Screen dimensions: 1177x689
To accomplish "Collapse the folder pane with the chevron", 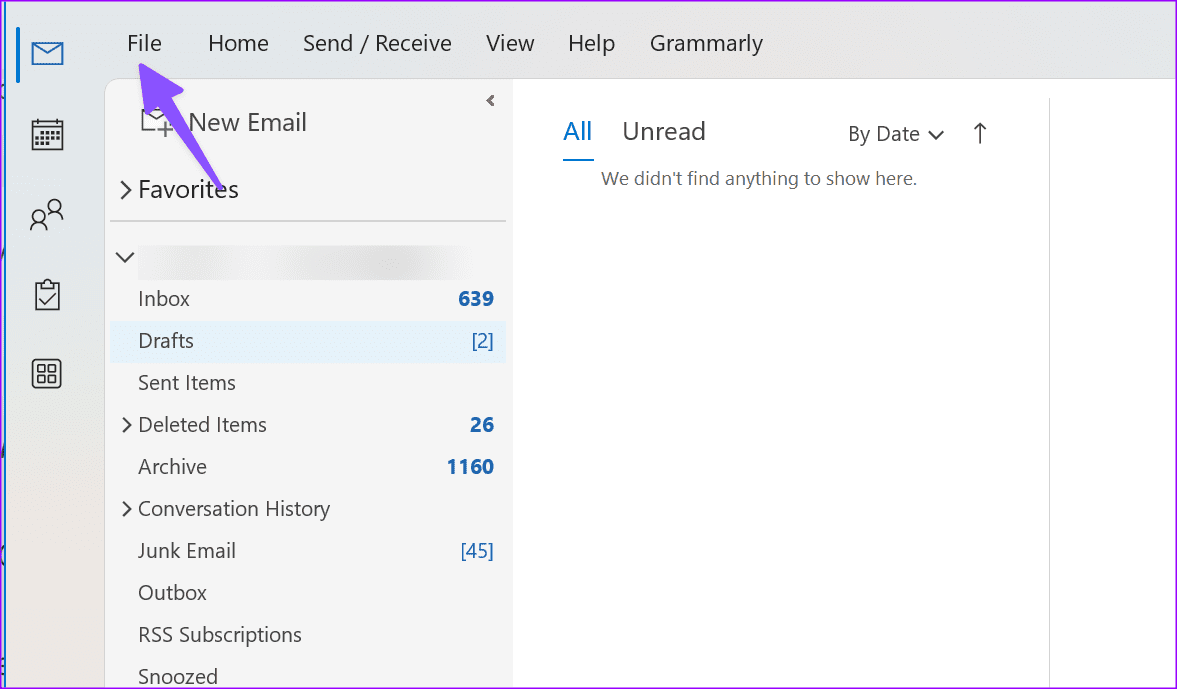I will pos(489,100).
